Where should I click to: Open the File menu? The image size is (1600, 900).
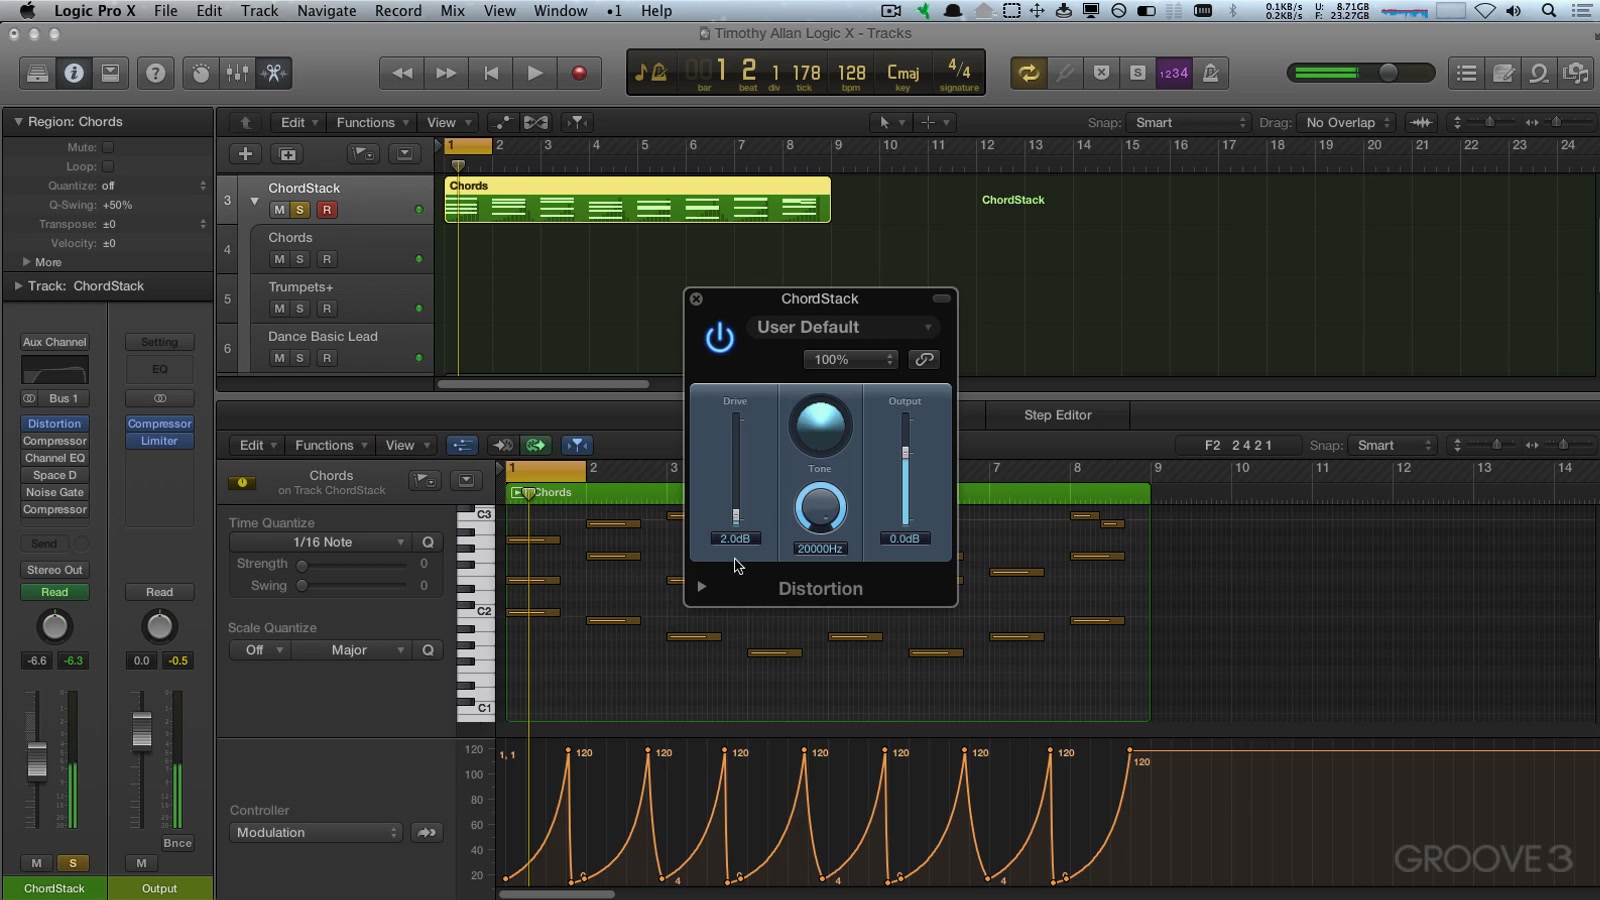[x=166, y=11]
